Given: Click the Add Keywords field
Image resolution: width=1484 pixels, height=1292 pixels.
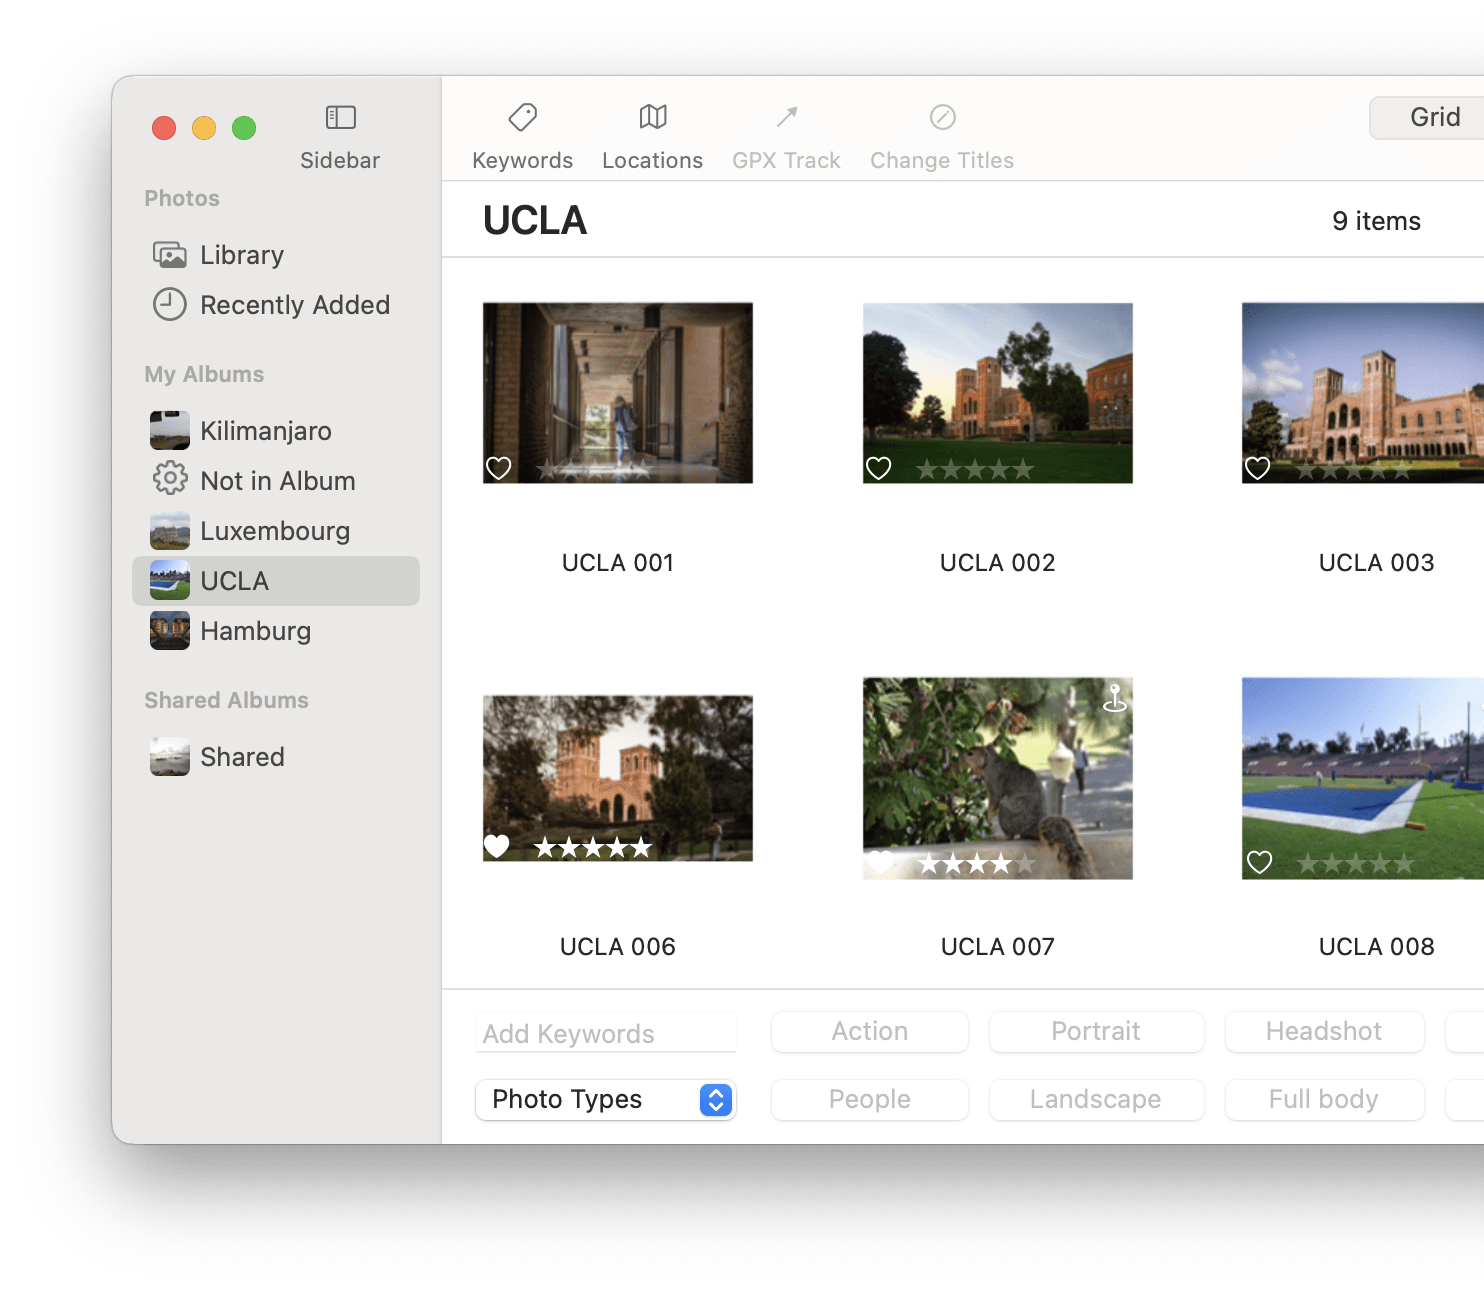Looking at the screenshot, I should 606,1033.
